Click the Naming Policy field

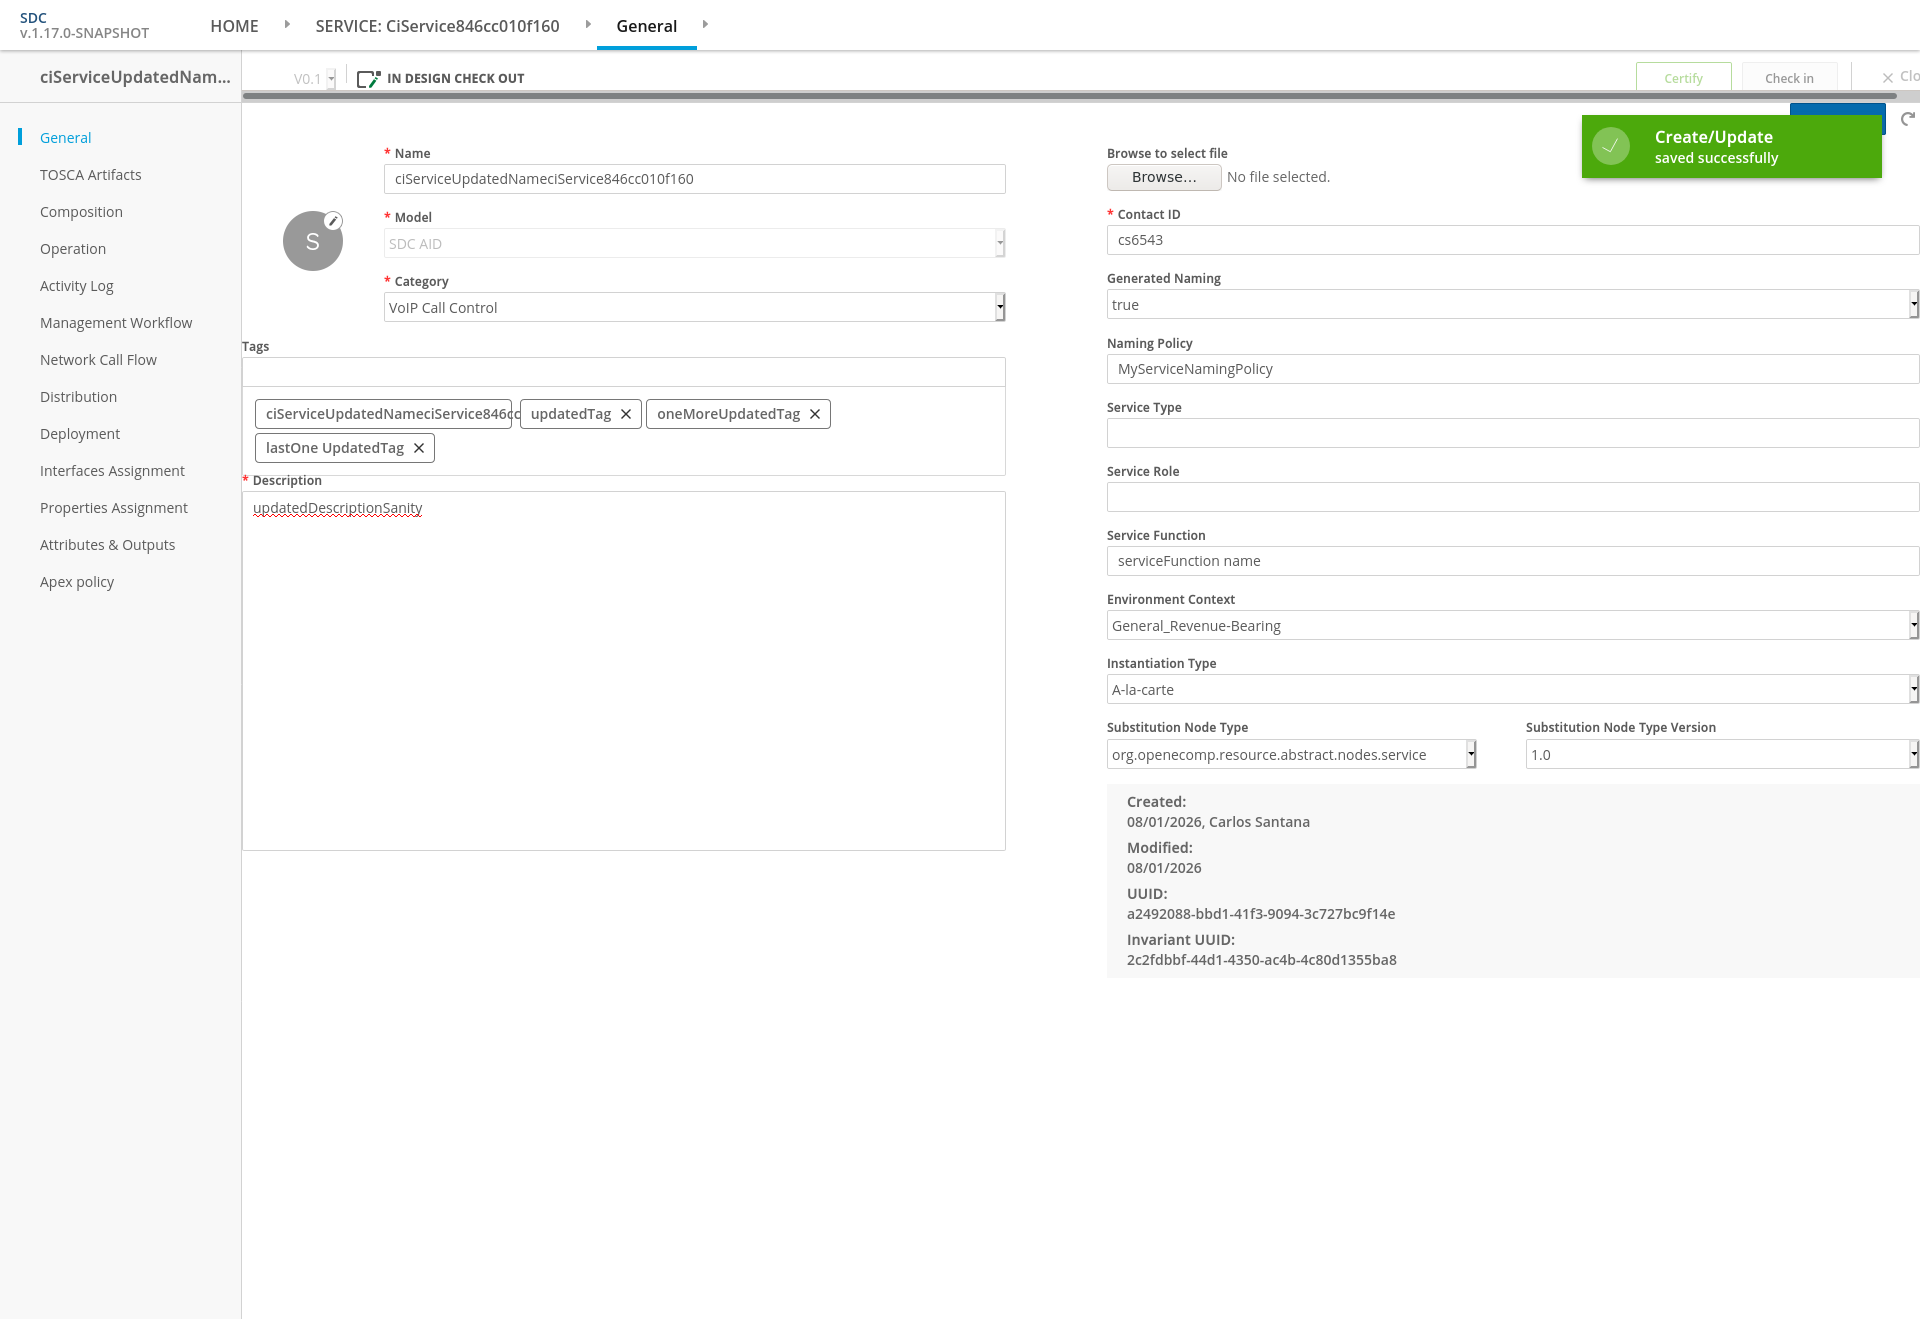click(1512, 369)
